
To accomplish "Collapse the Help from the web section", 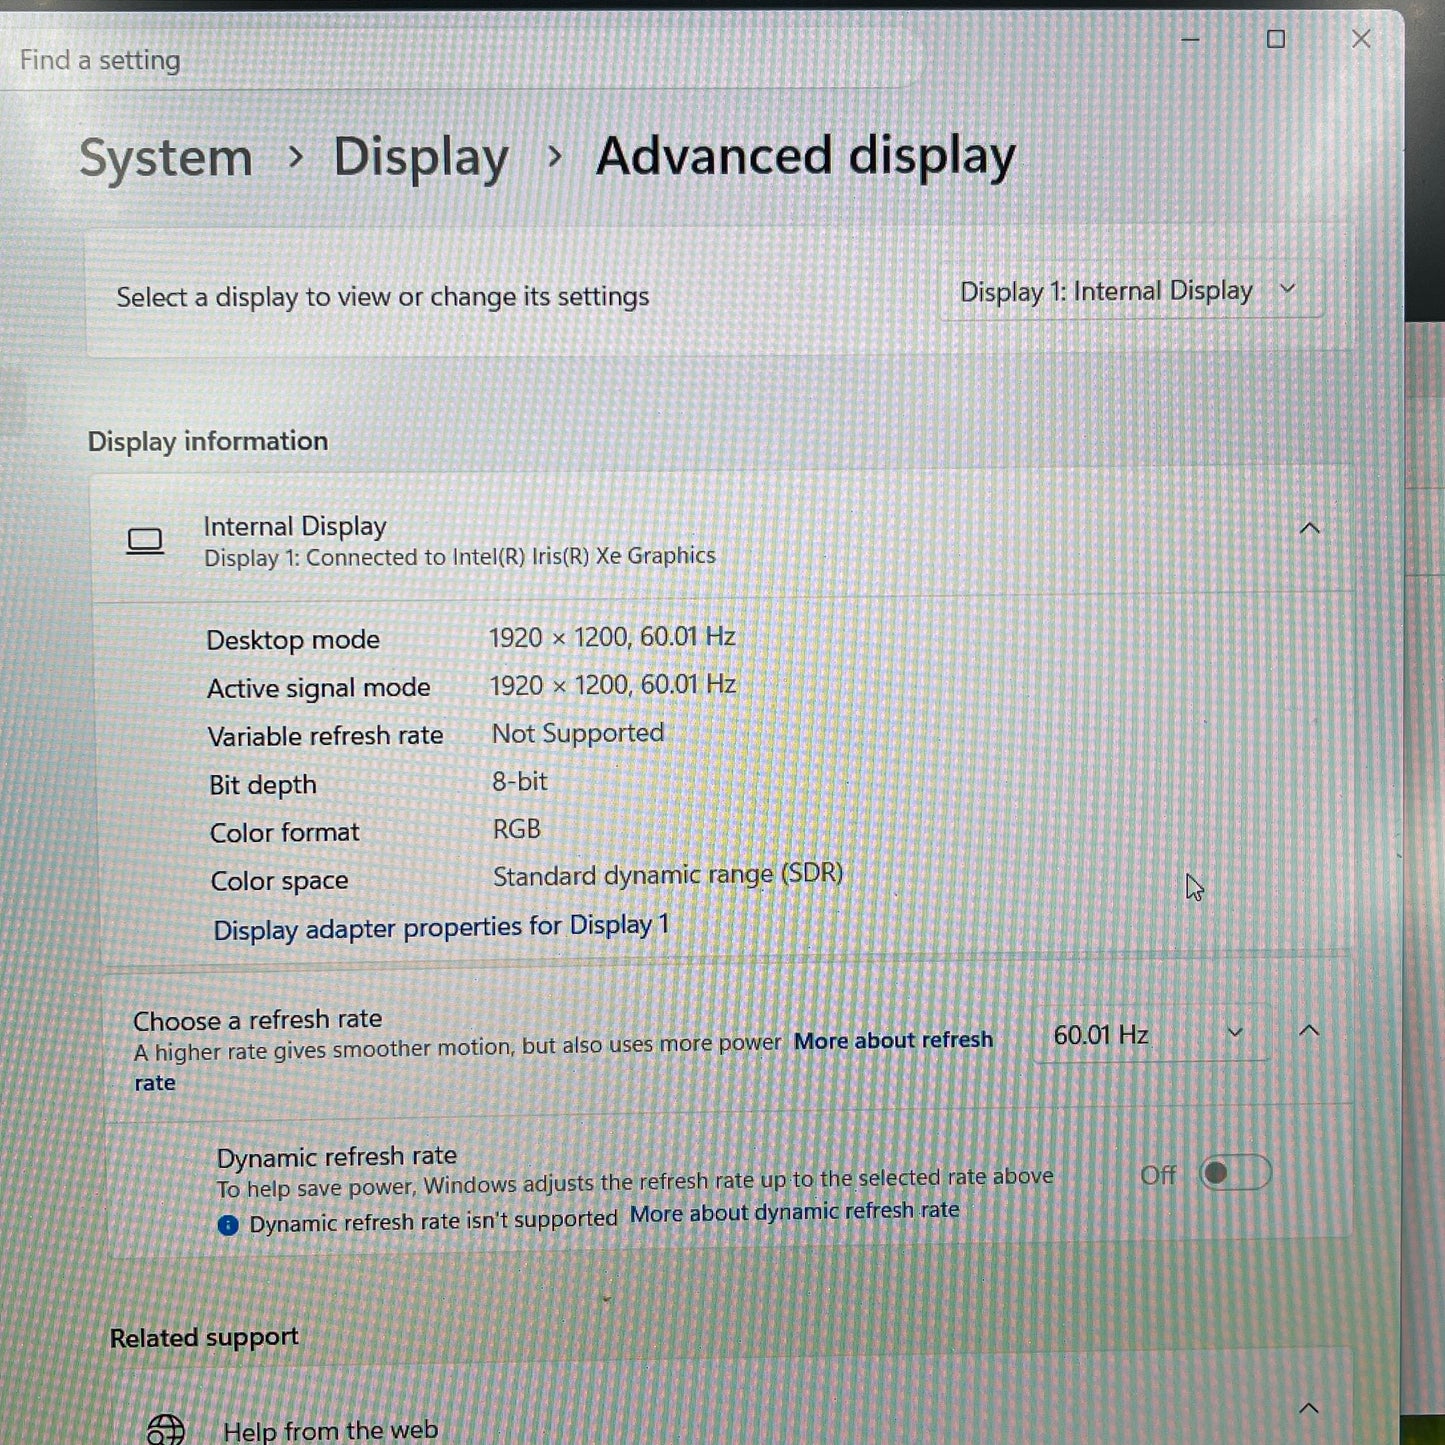I will [1308, 1409].
